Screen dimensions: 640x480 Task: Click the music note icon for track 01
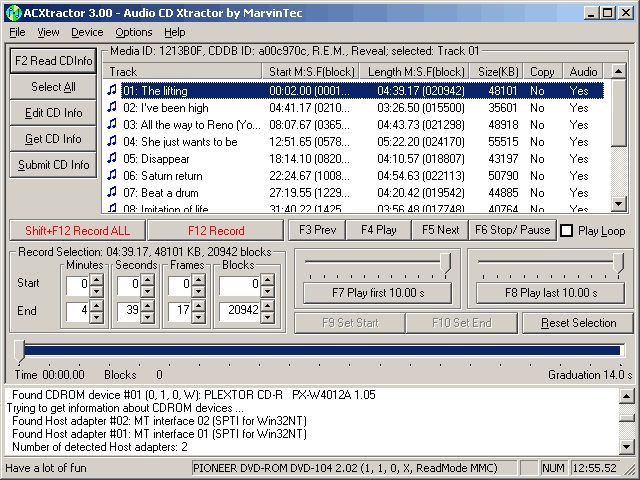point(112,90)
